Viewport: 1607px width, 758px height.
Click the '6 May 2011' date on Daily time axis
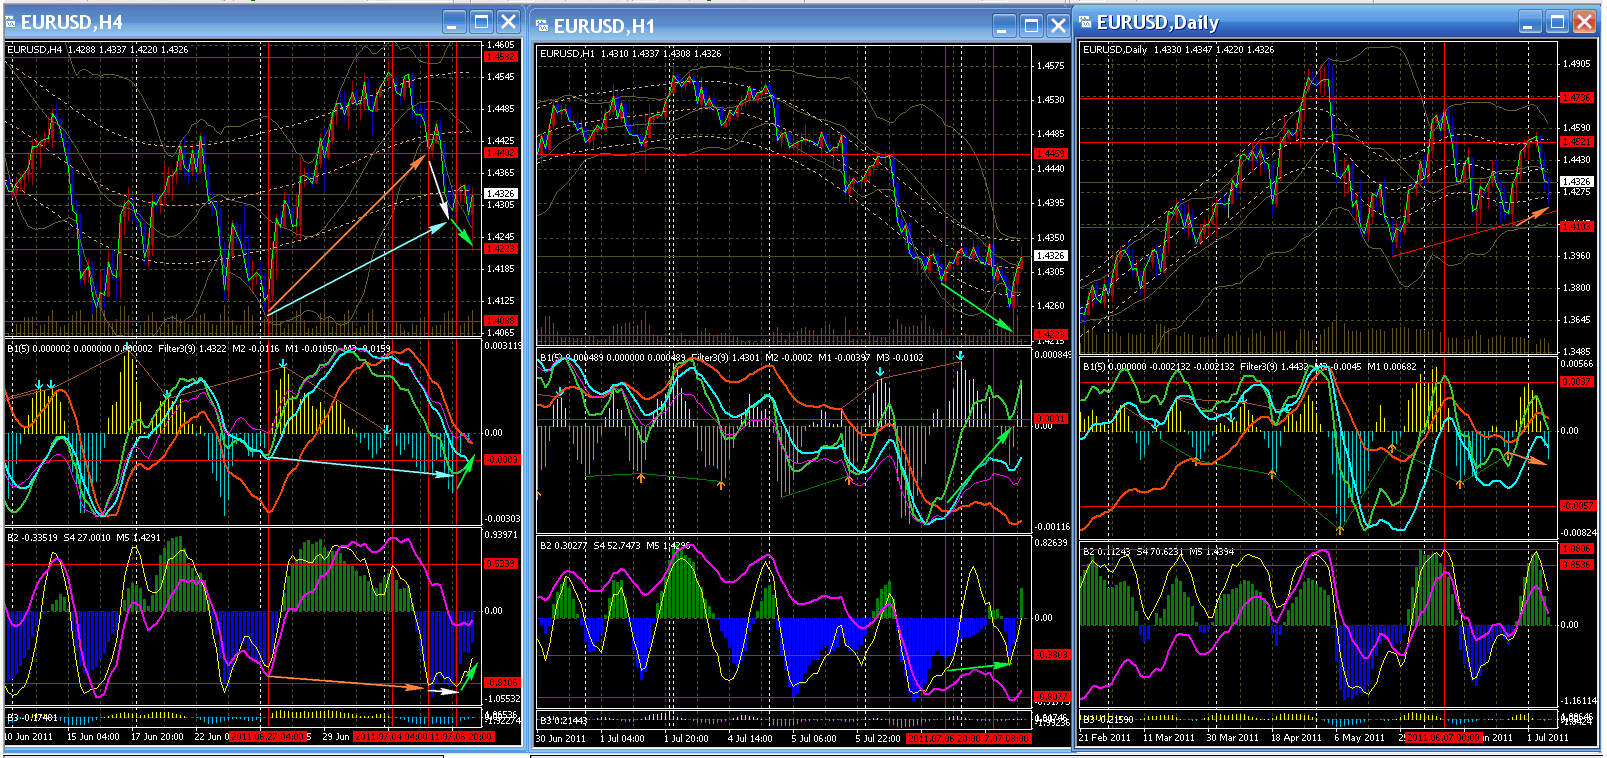(1359, 738)
